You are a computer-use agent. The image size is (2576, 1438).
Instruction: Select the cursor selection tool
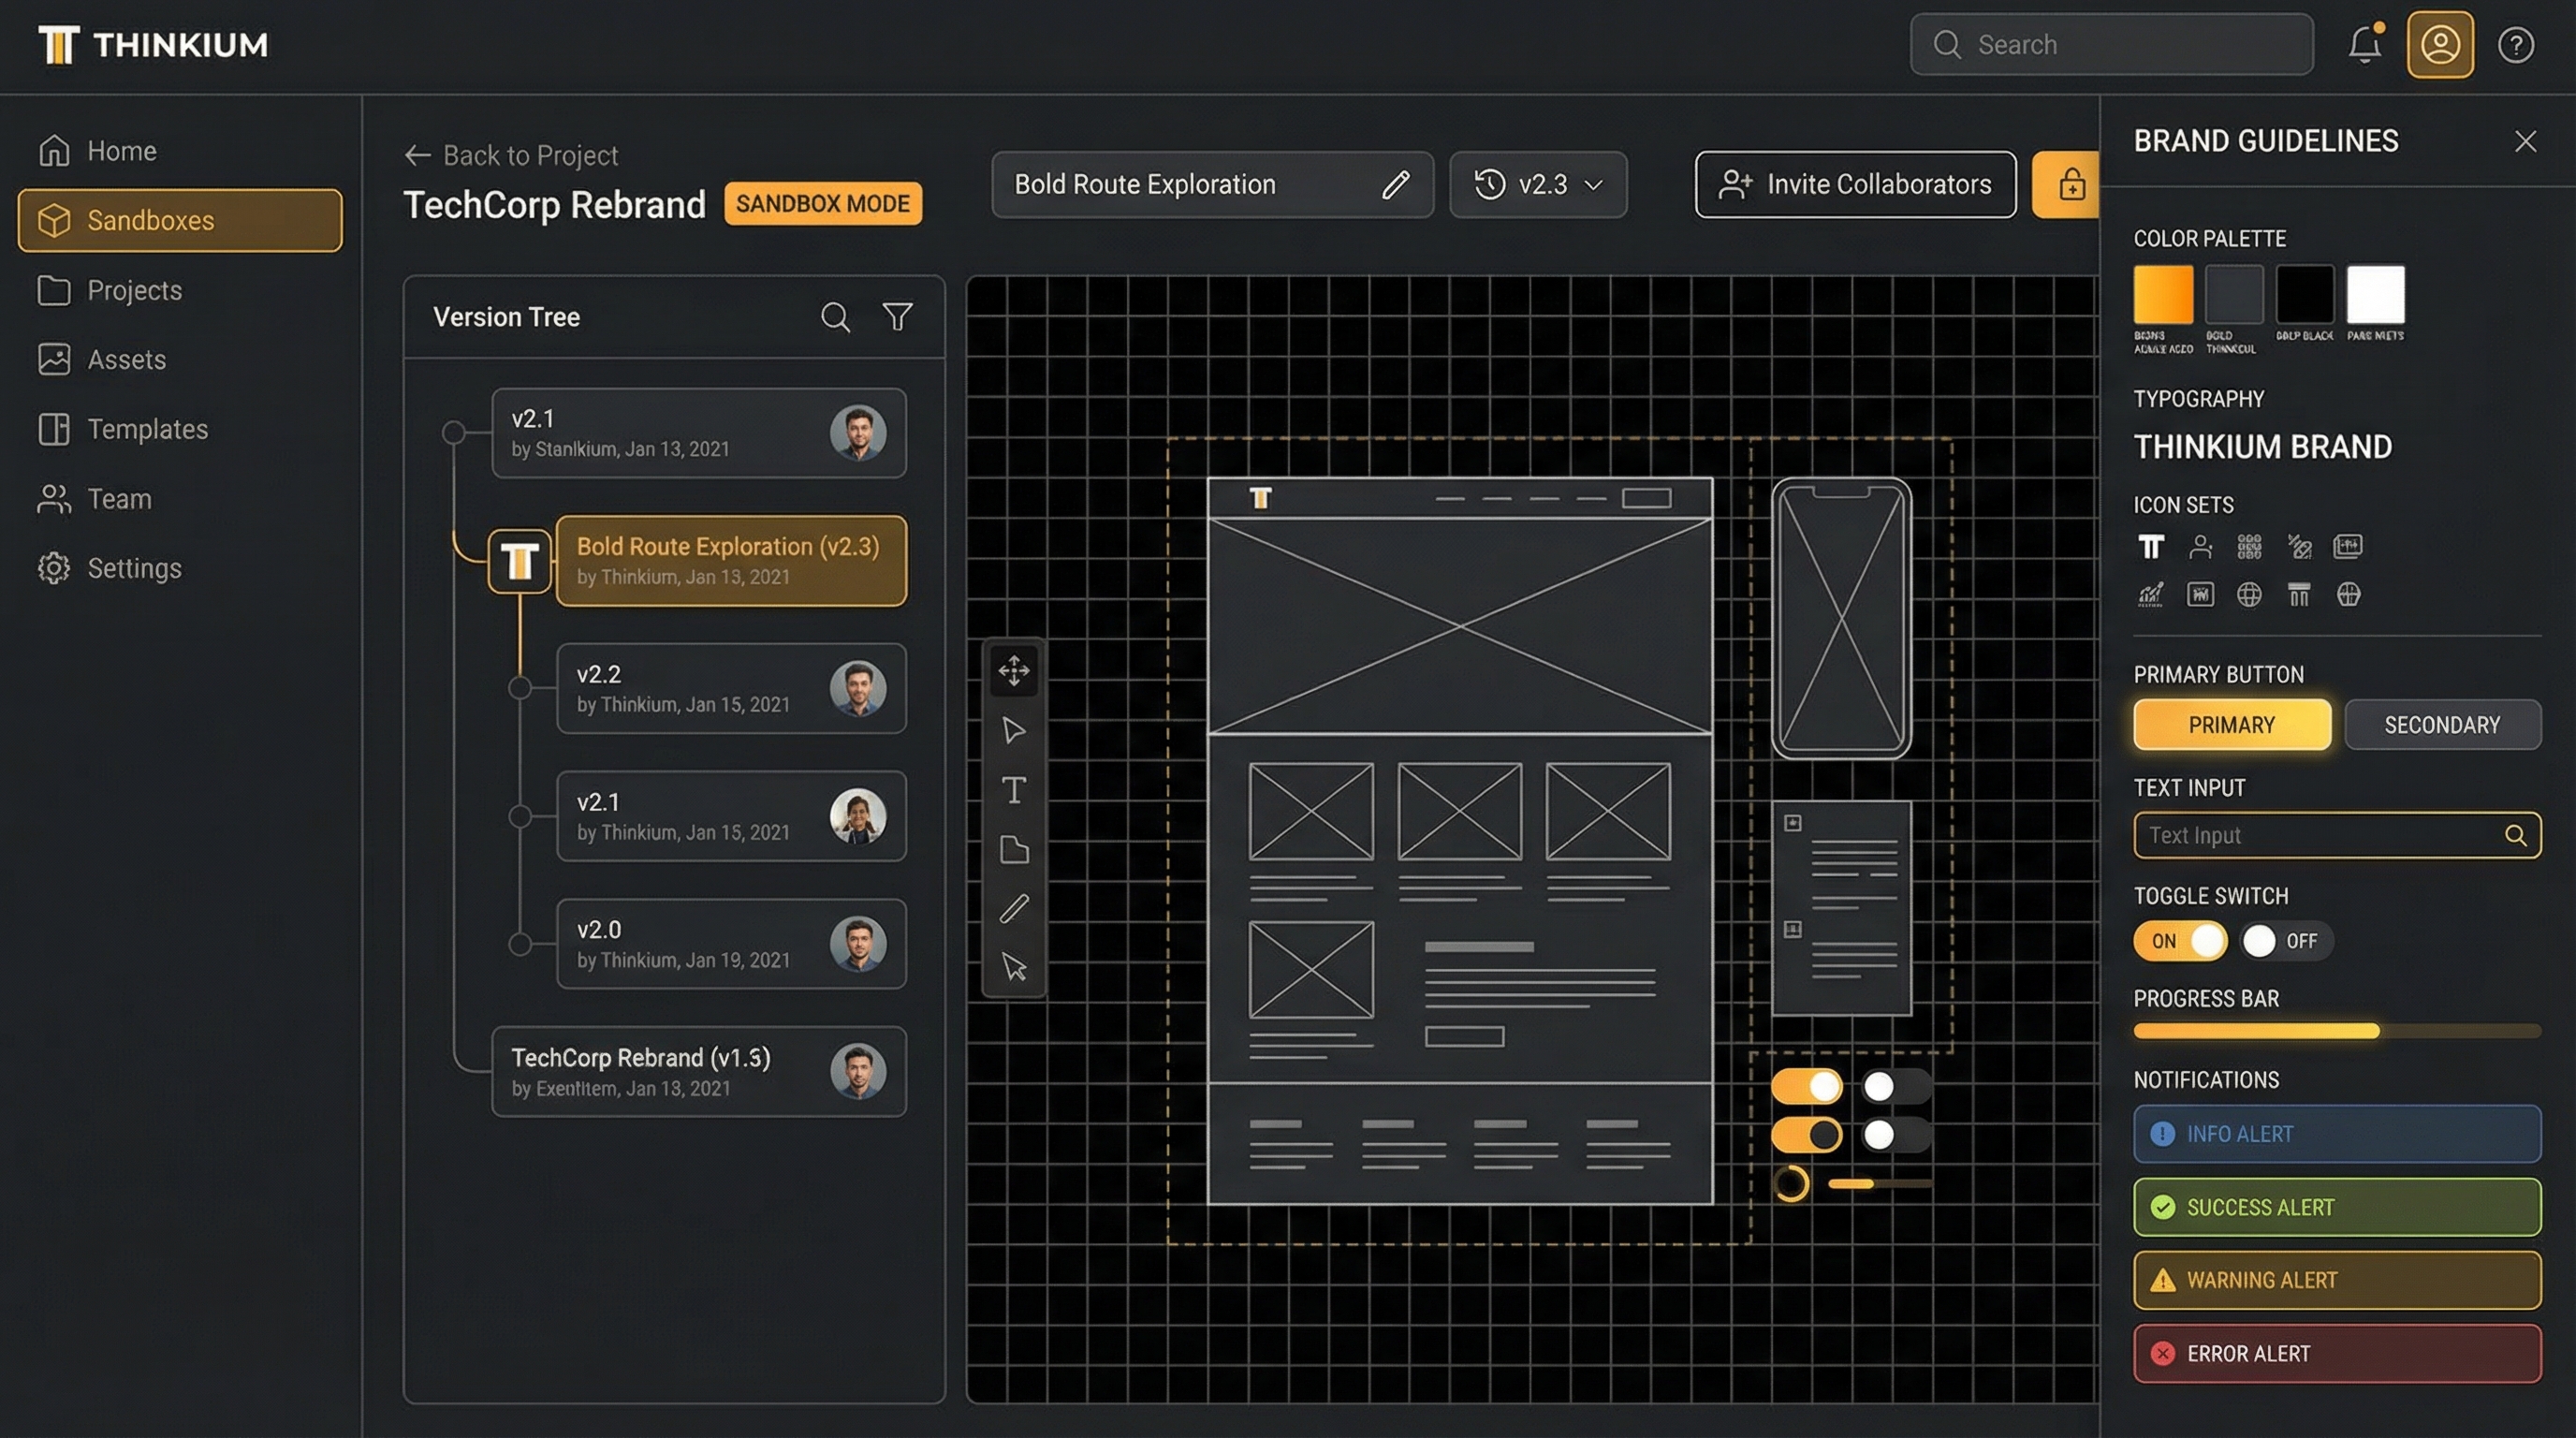click(x=1014, y=968)
